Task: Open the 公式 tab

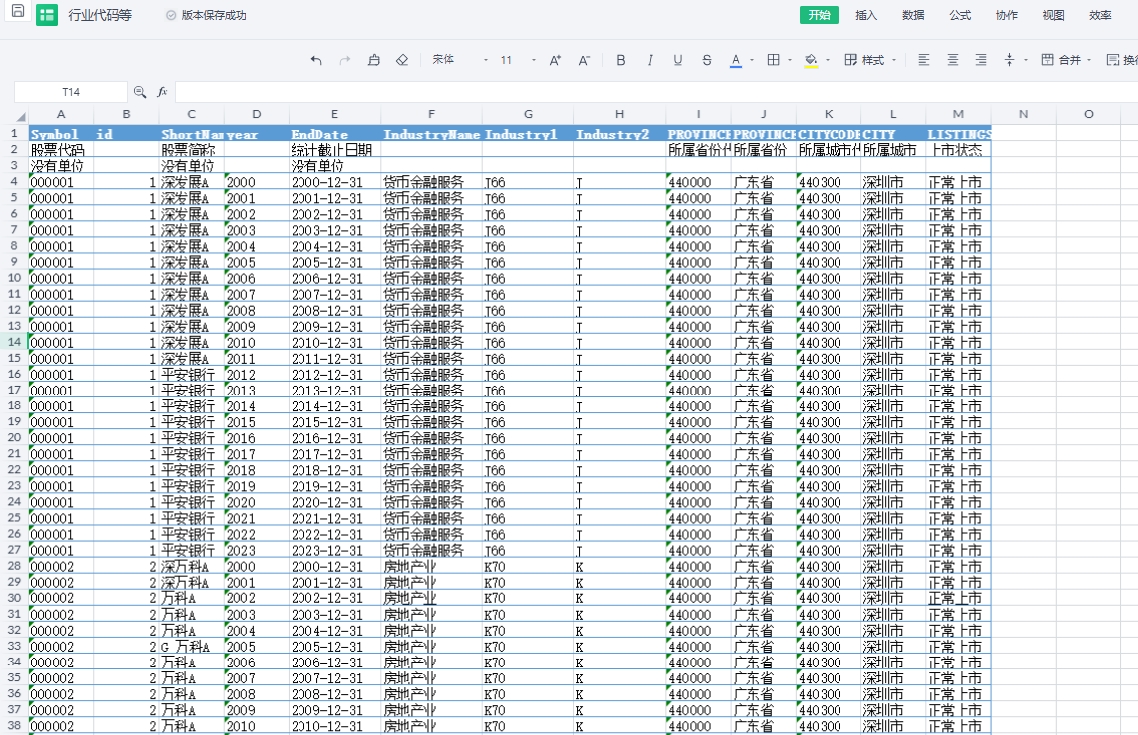Action: 960,15
